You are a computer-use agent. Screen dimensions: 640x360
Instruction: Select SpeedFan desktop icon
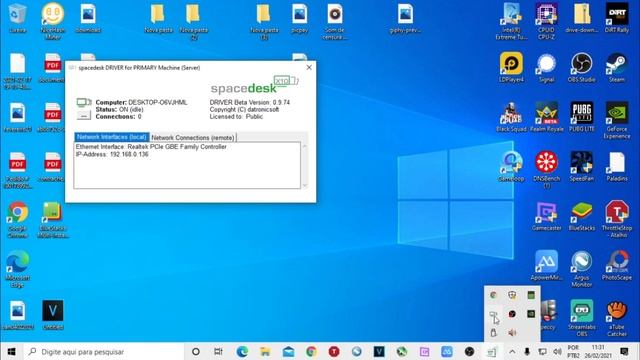(x=582, y=166)
